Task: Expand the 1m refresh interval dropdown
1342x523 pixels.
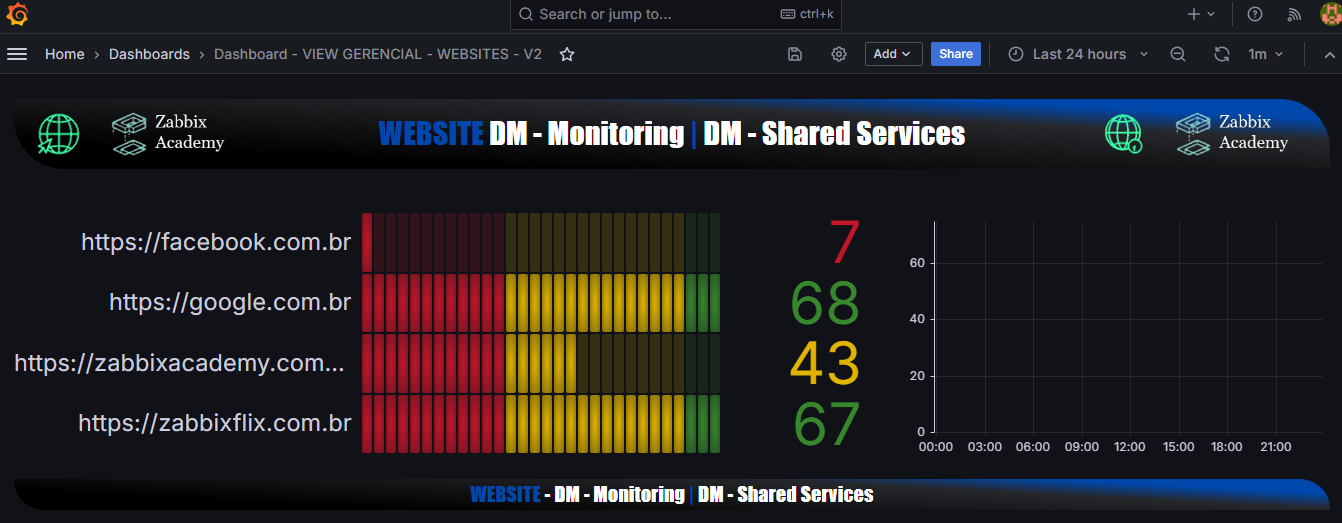Action: [x=1266, y=54]
